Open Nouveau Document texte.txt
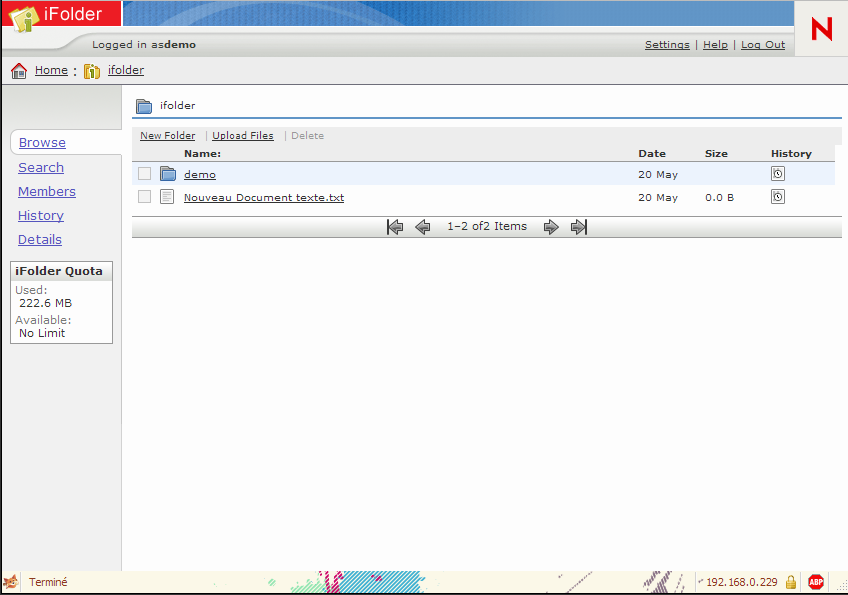This screenshot has height=595, width=848. tap(264, 197)
